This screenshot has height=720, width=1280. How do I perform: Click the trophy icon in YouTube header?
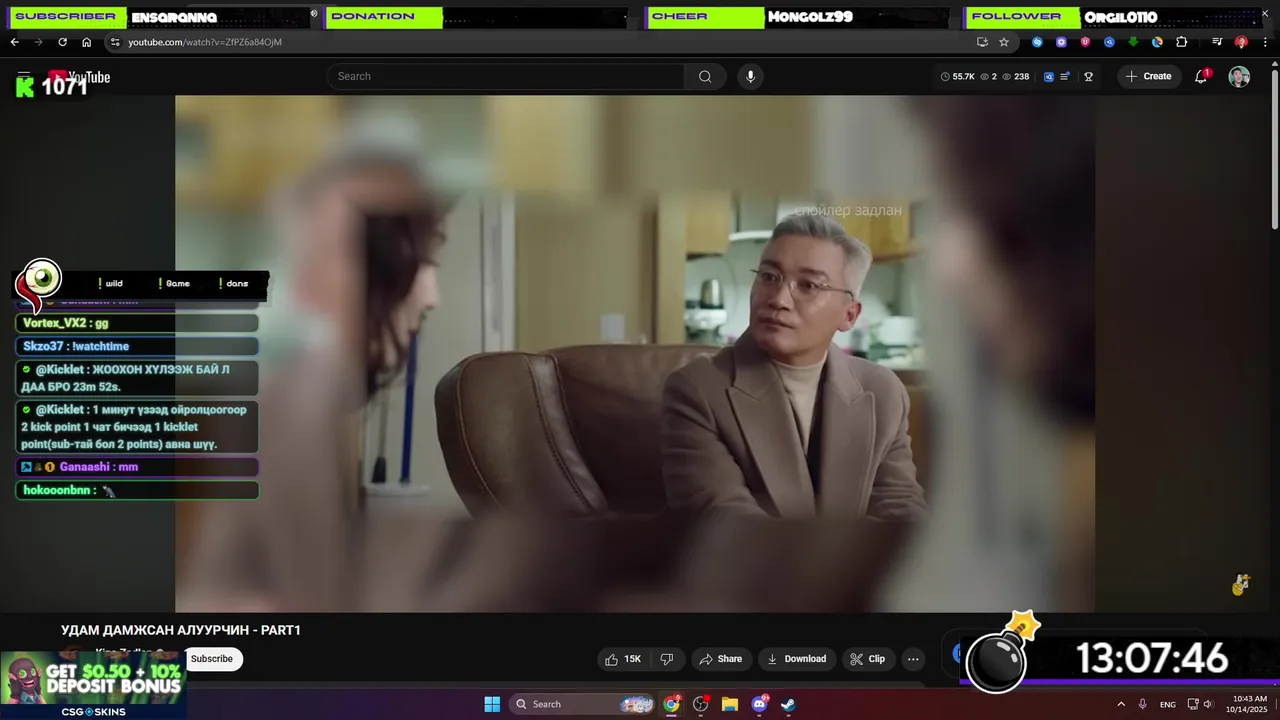click(x=1088, y=76)
